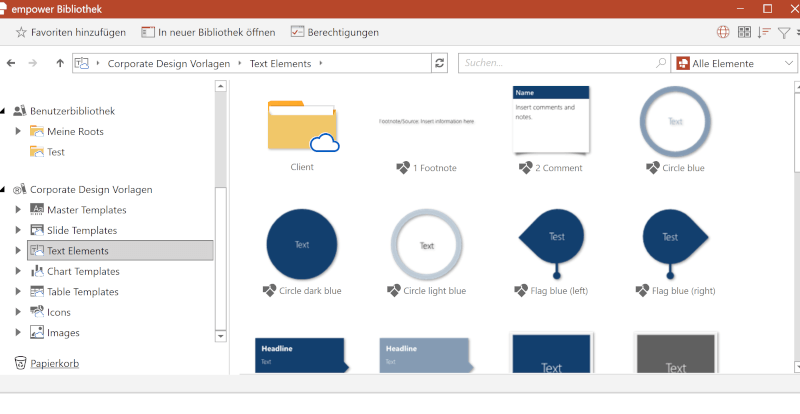This screenshot has height=414, width=800.
Task: Expand the Images node
Action: [x=18, y=332]
